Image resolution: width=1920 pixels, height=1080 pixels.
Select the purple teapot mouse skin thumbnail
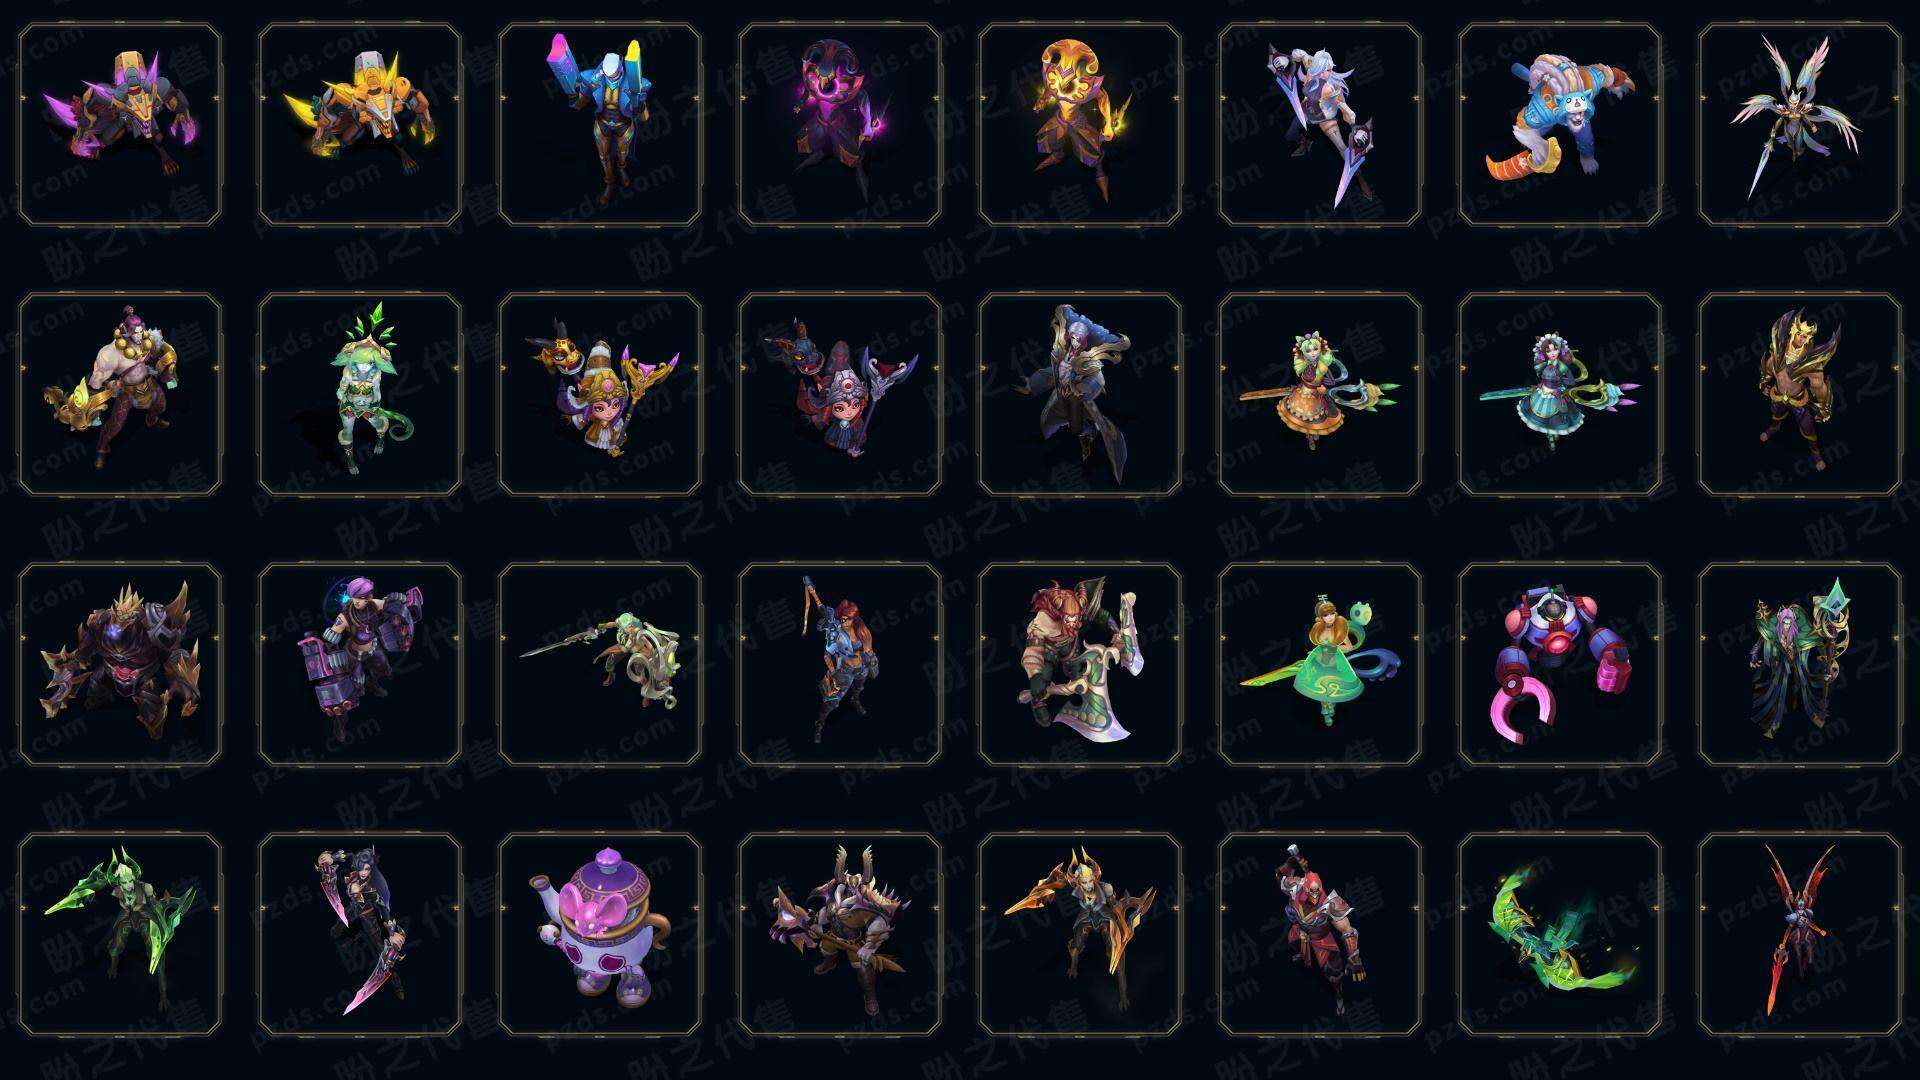pyautogui.click(x=600, y=934)
